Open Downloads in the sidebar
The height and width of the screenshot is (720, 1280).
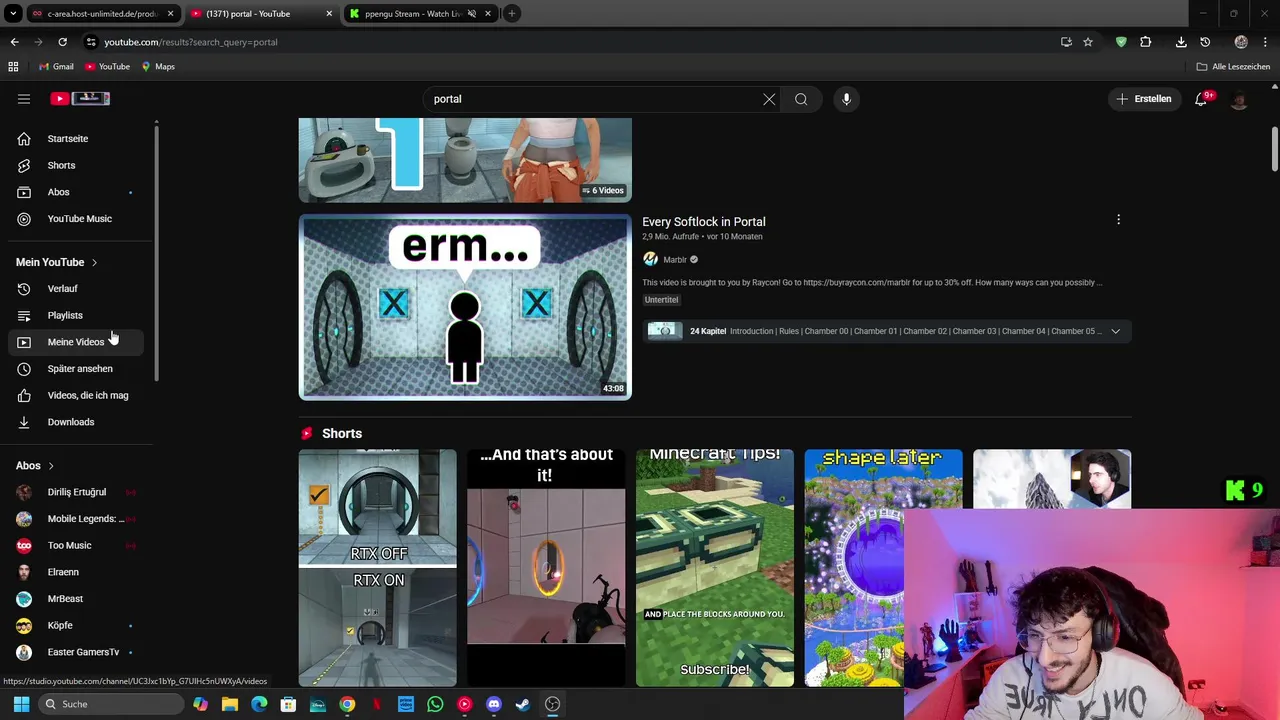click(76, 422)
